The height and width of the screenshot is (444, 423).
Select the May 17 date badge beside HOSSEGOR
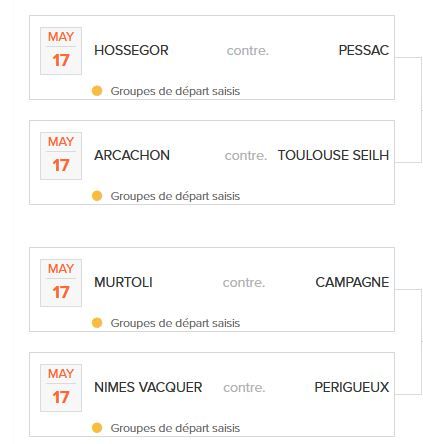[x=61, y=51]
